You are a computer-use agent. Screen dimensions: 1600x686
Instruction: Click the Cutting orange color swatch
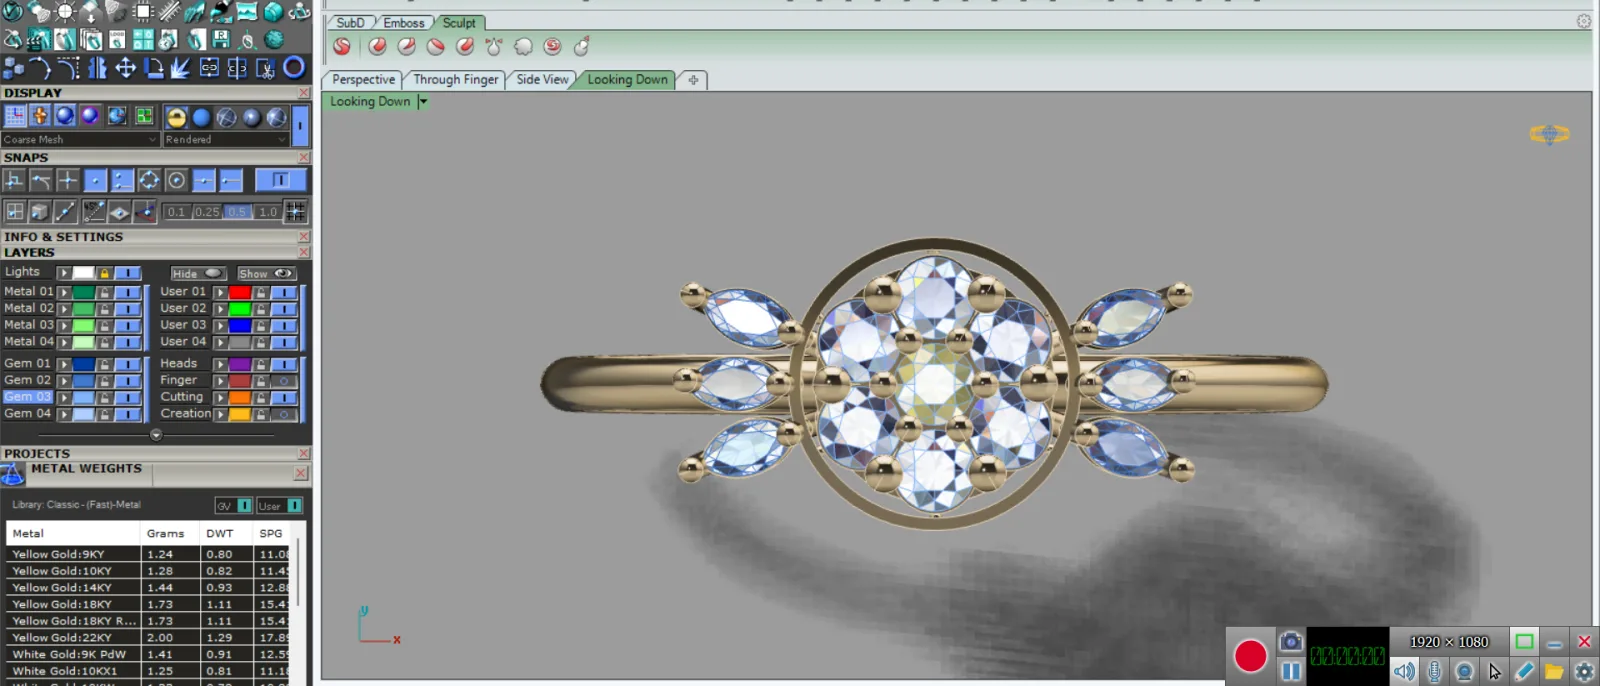[x=240, y=397]
